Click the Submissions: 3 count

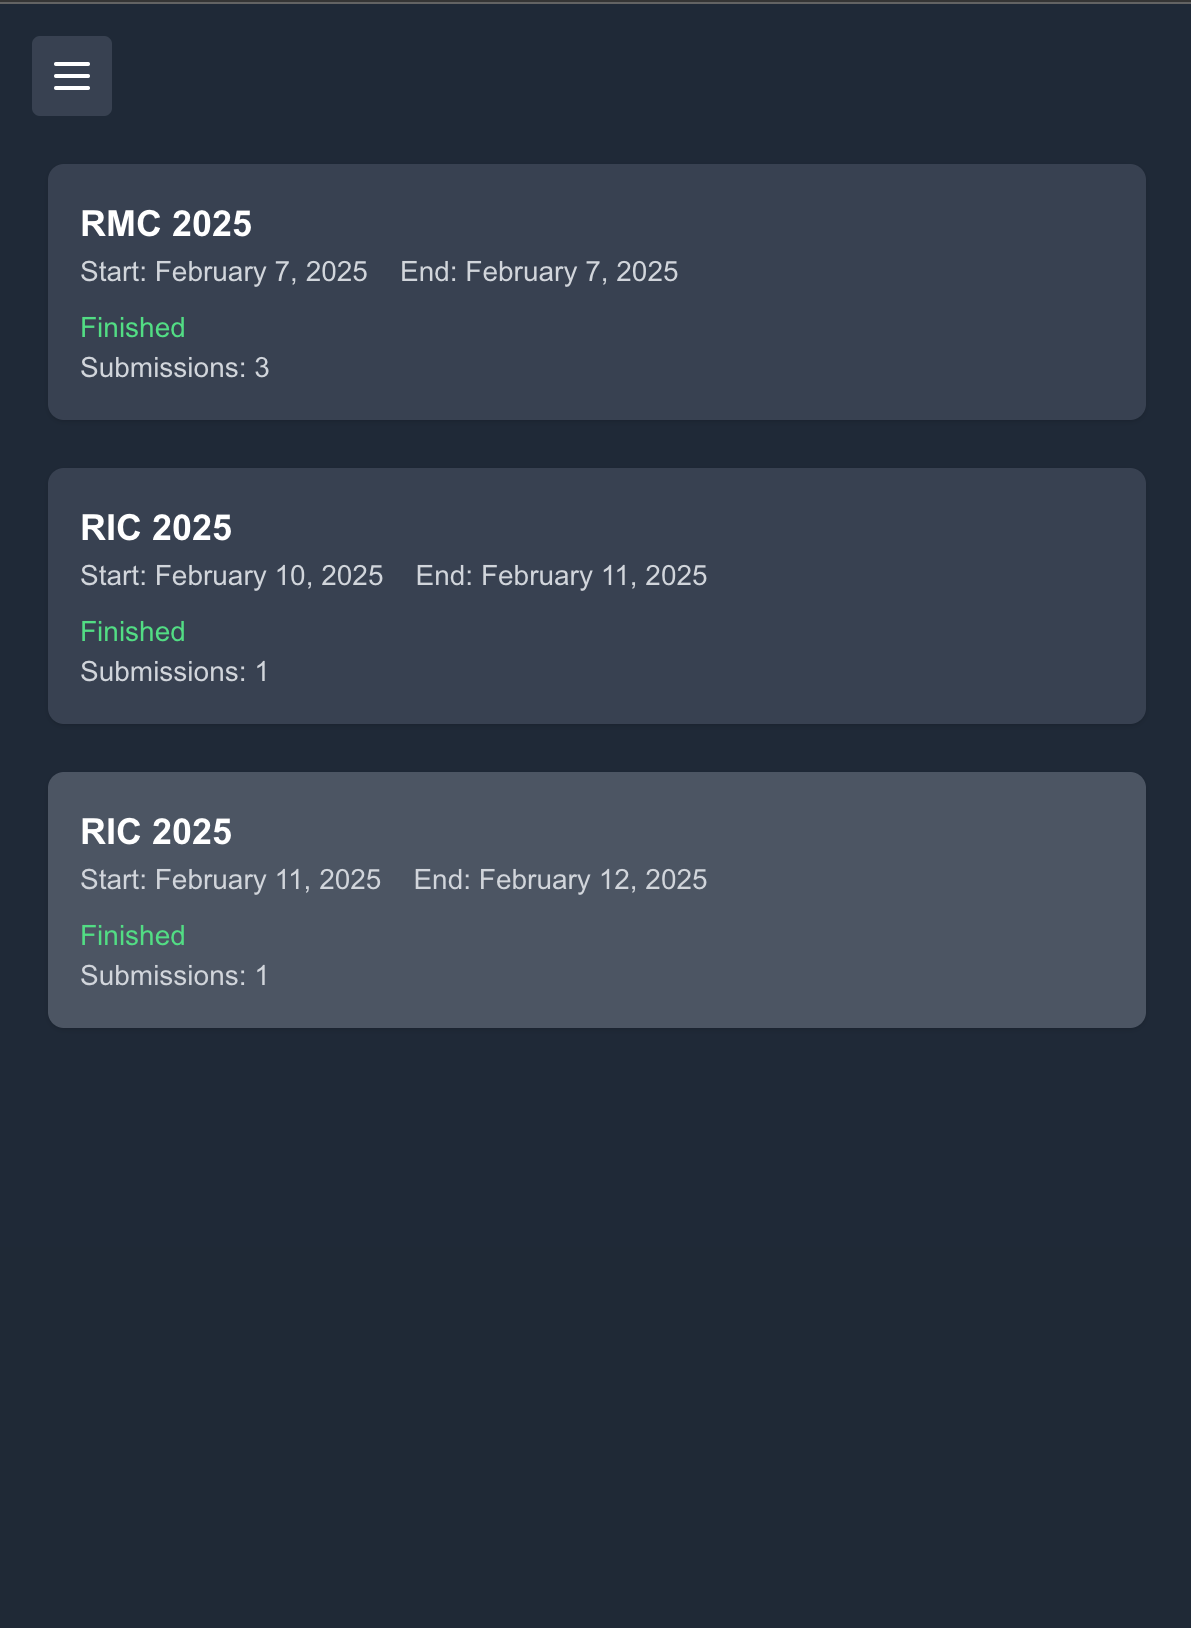pos(175,368)
